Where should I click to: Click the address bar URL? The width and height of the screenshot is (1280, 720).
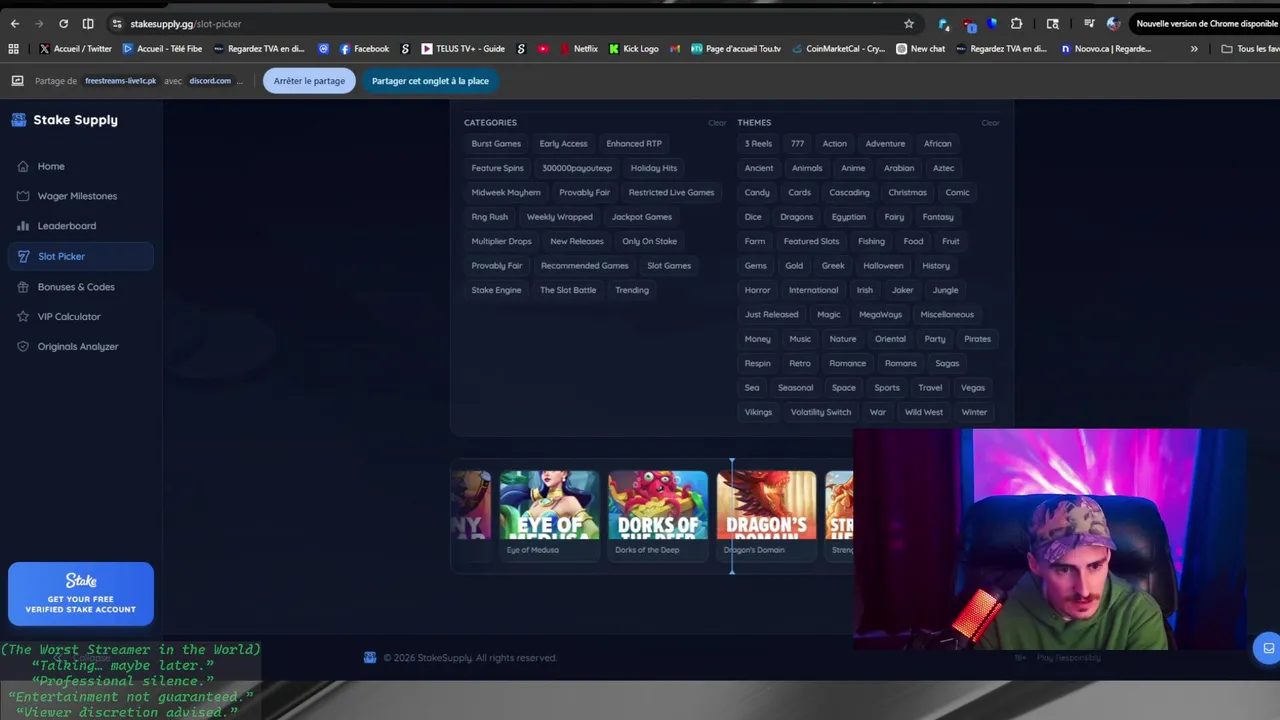pyautogui.click(x=185, y=23)
